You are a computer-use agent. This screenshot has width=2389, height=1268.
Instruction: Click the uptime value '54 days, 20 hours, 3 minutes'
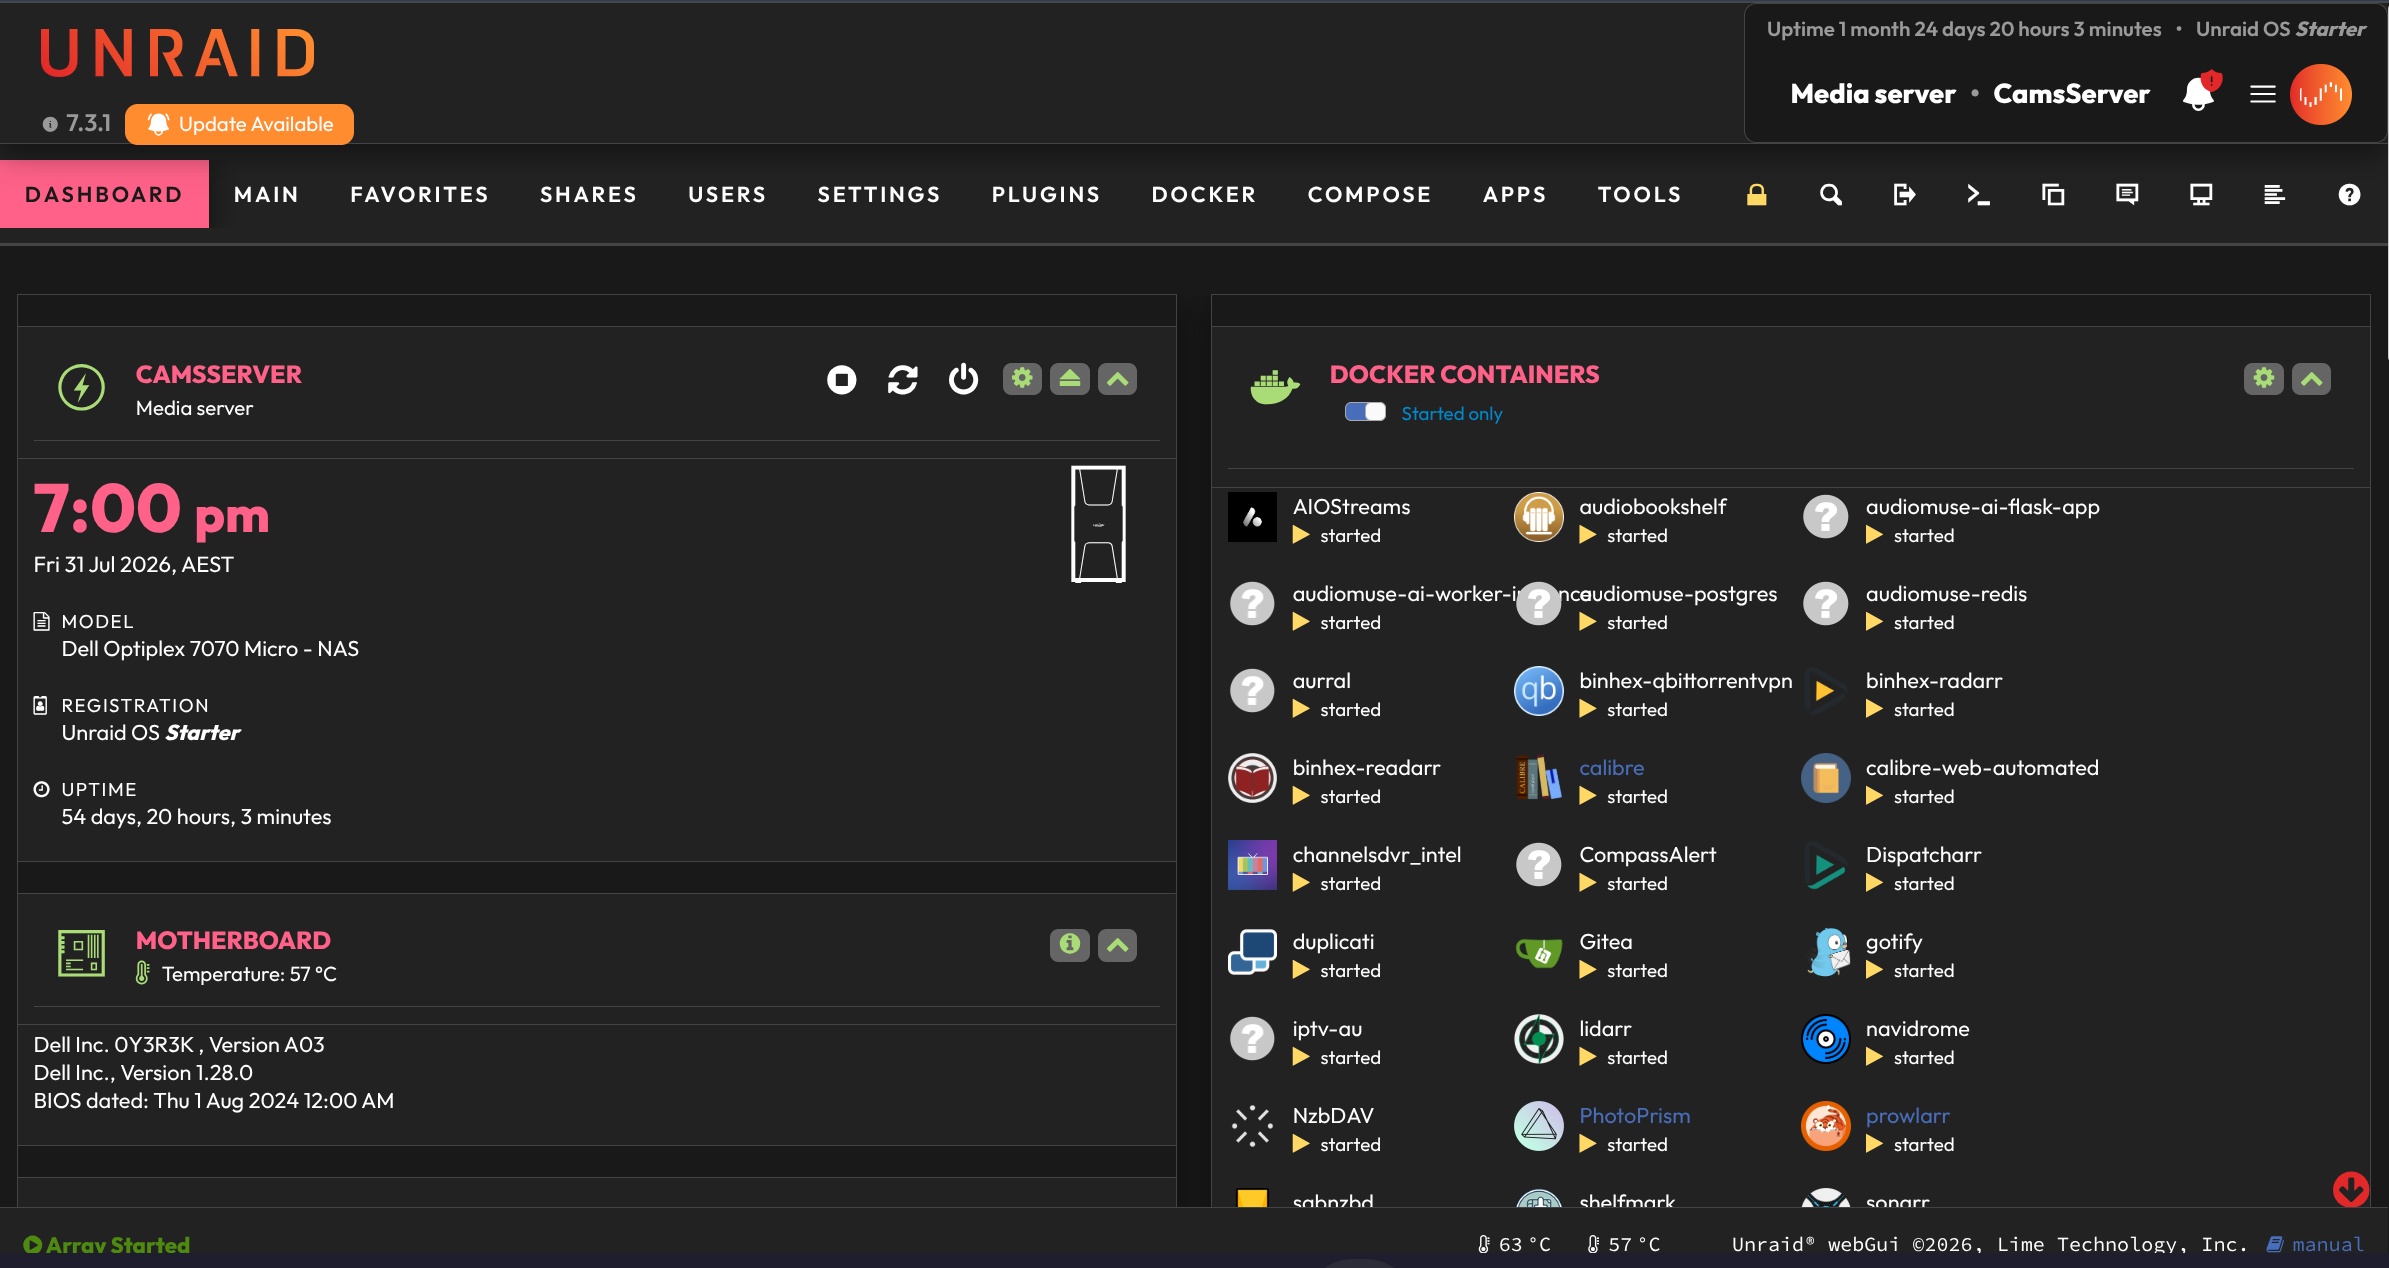[196, 816]
